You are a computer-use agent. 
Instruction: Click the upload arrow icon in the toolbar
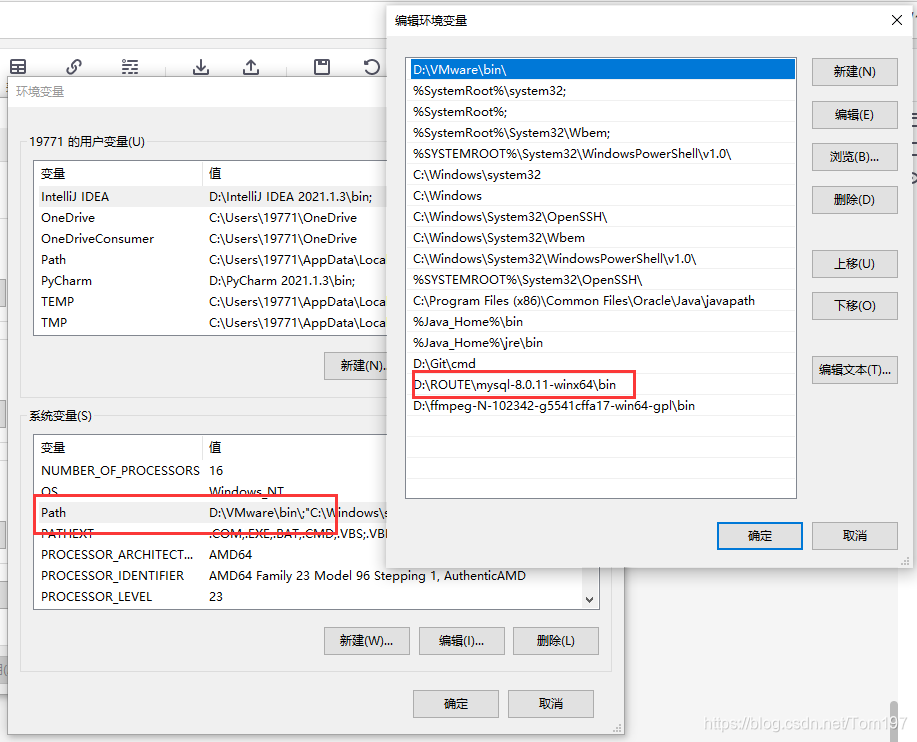(x=251, y=67)
